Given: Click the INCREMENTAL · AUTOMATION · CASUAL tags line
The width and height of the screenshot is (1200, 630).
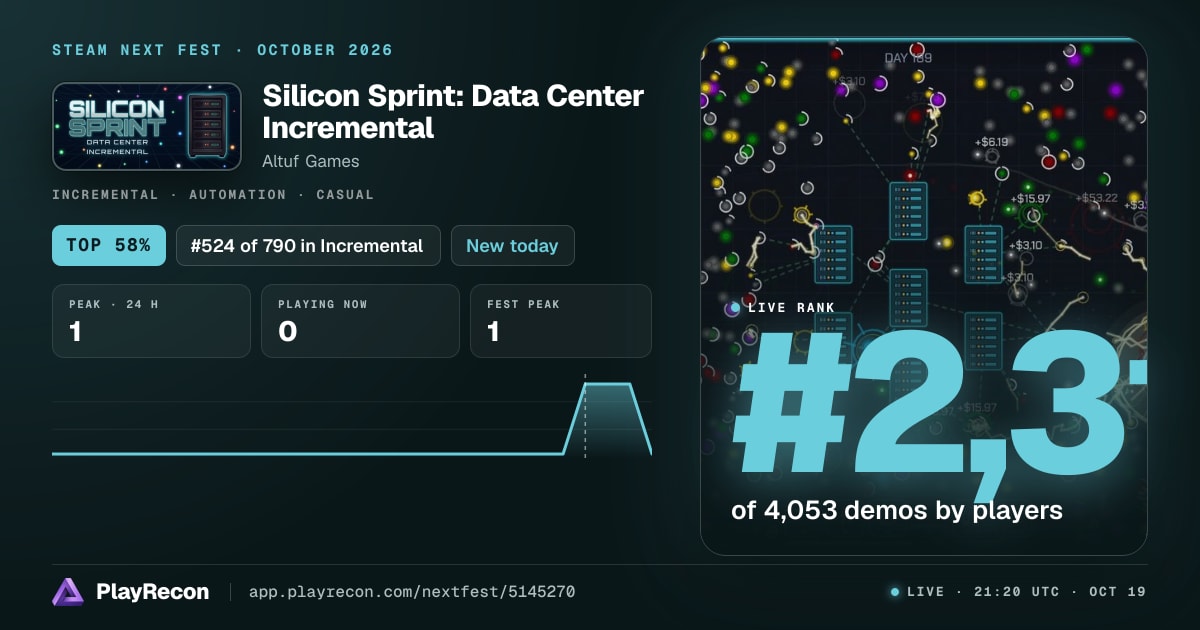Looking at the screenshot, I should (x=213, y=195).
